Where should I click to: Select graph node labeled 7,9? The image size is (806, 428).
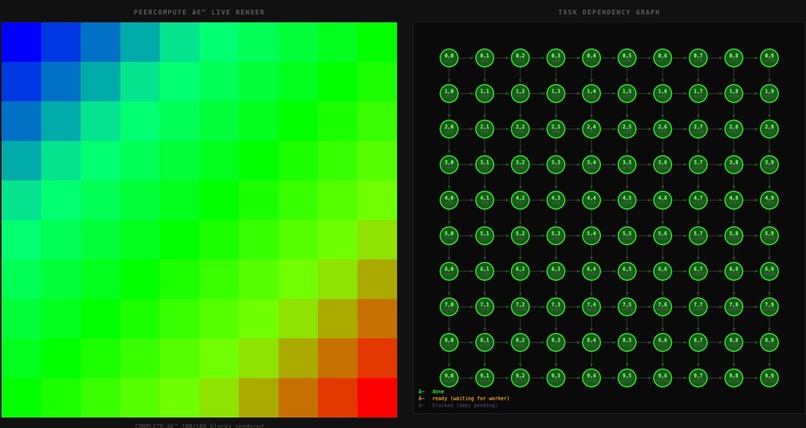(769, 307)
